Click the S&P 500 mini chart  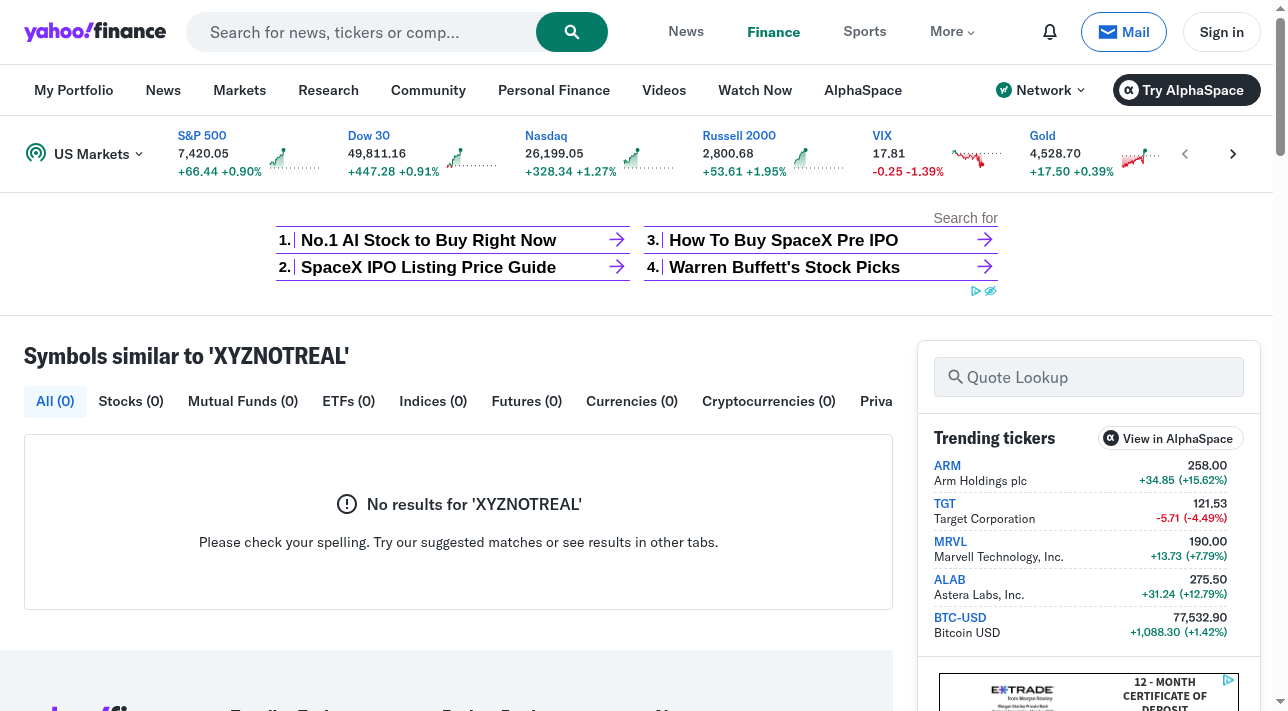(x=294, y=158)
